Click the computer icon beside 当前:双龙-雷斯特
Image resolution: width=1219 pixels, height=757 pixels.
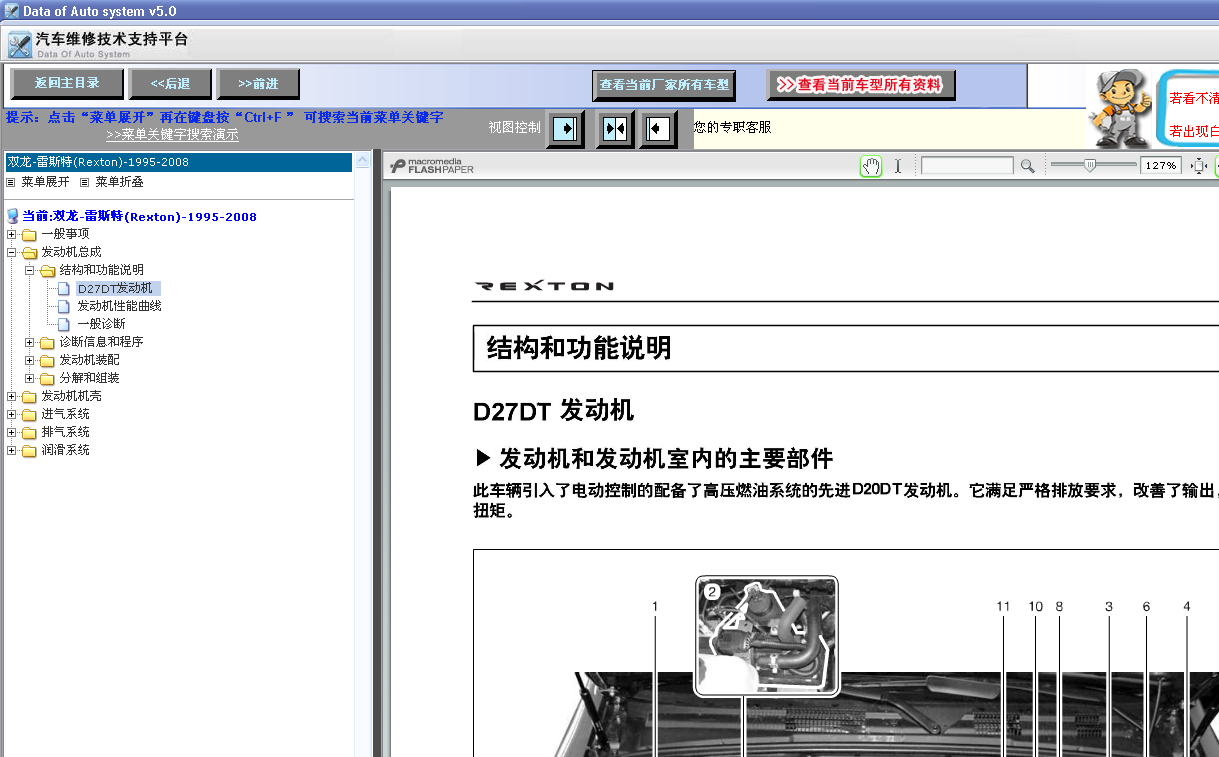(x=12, y=216)
